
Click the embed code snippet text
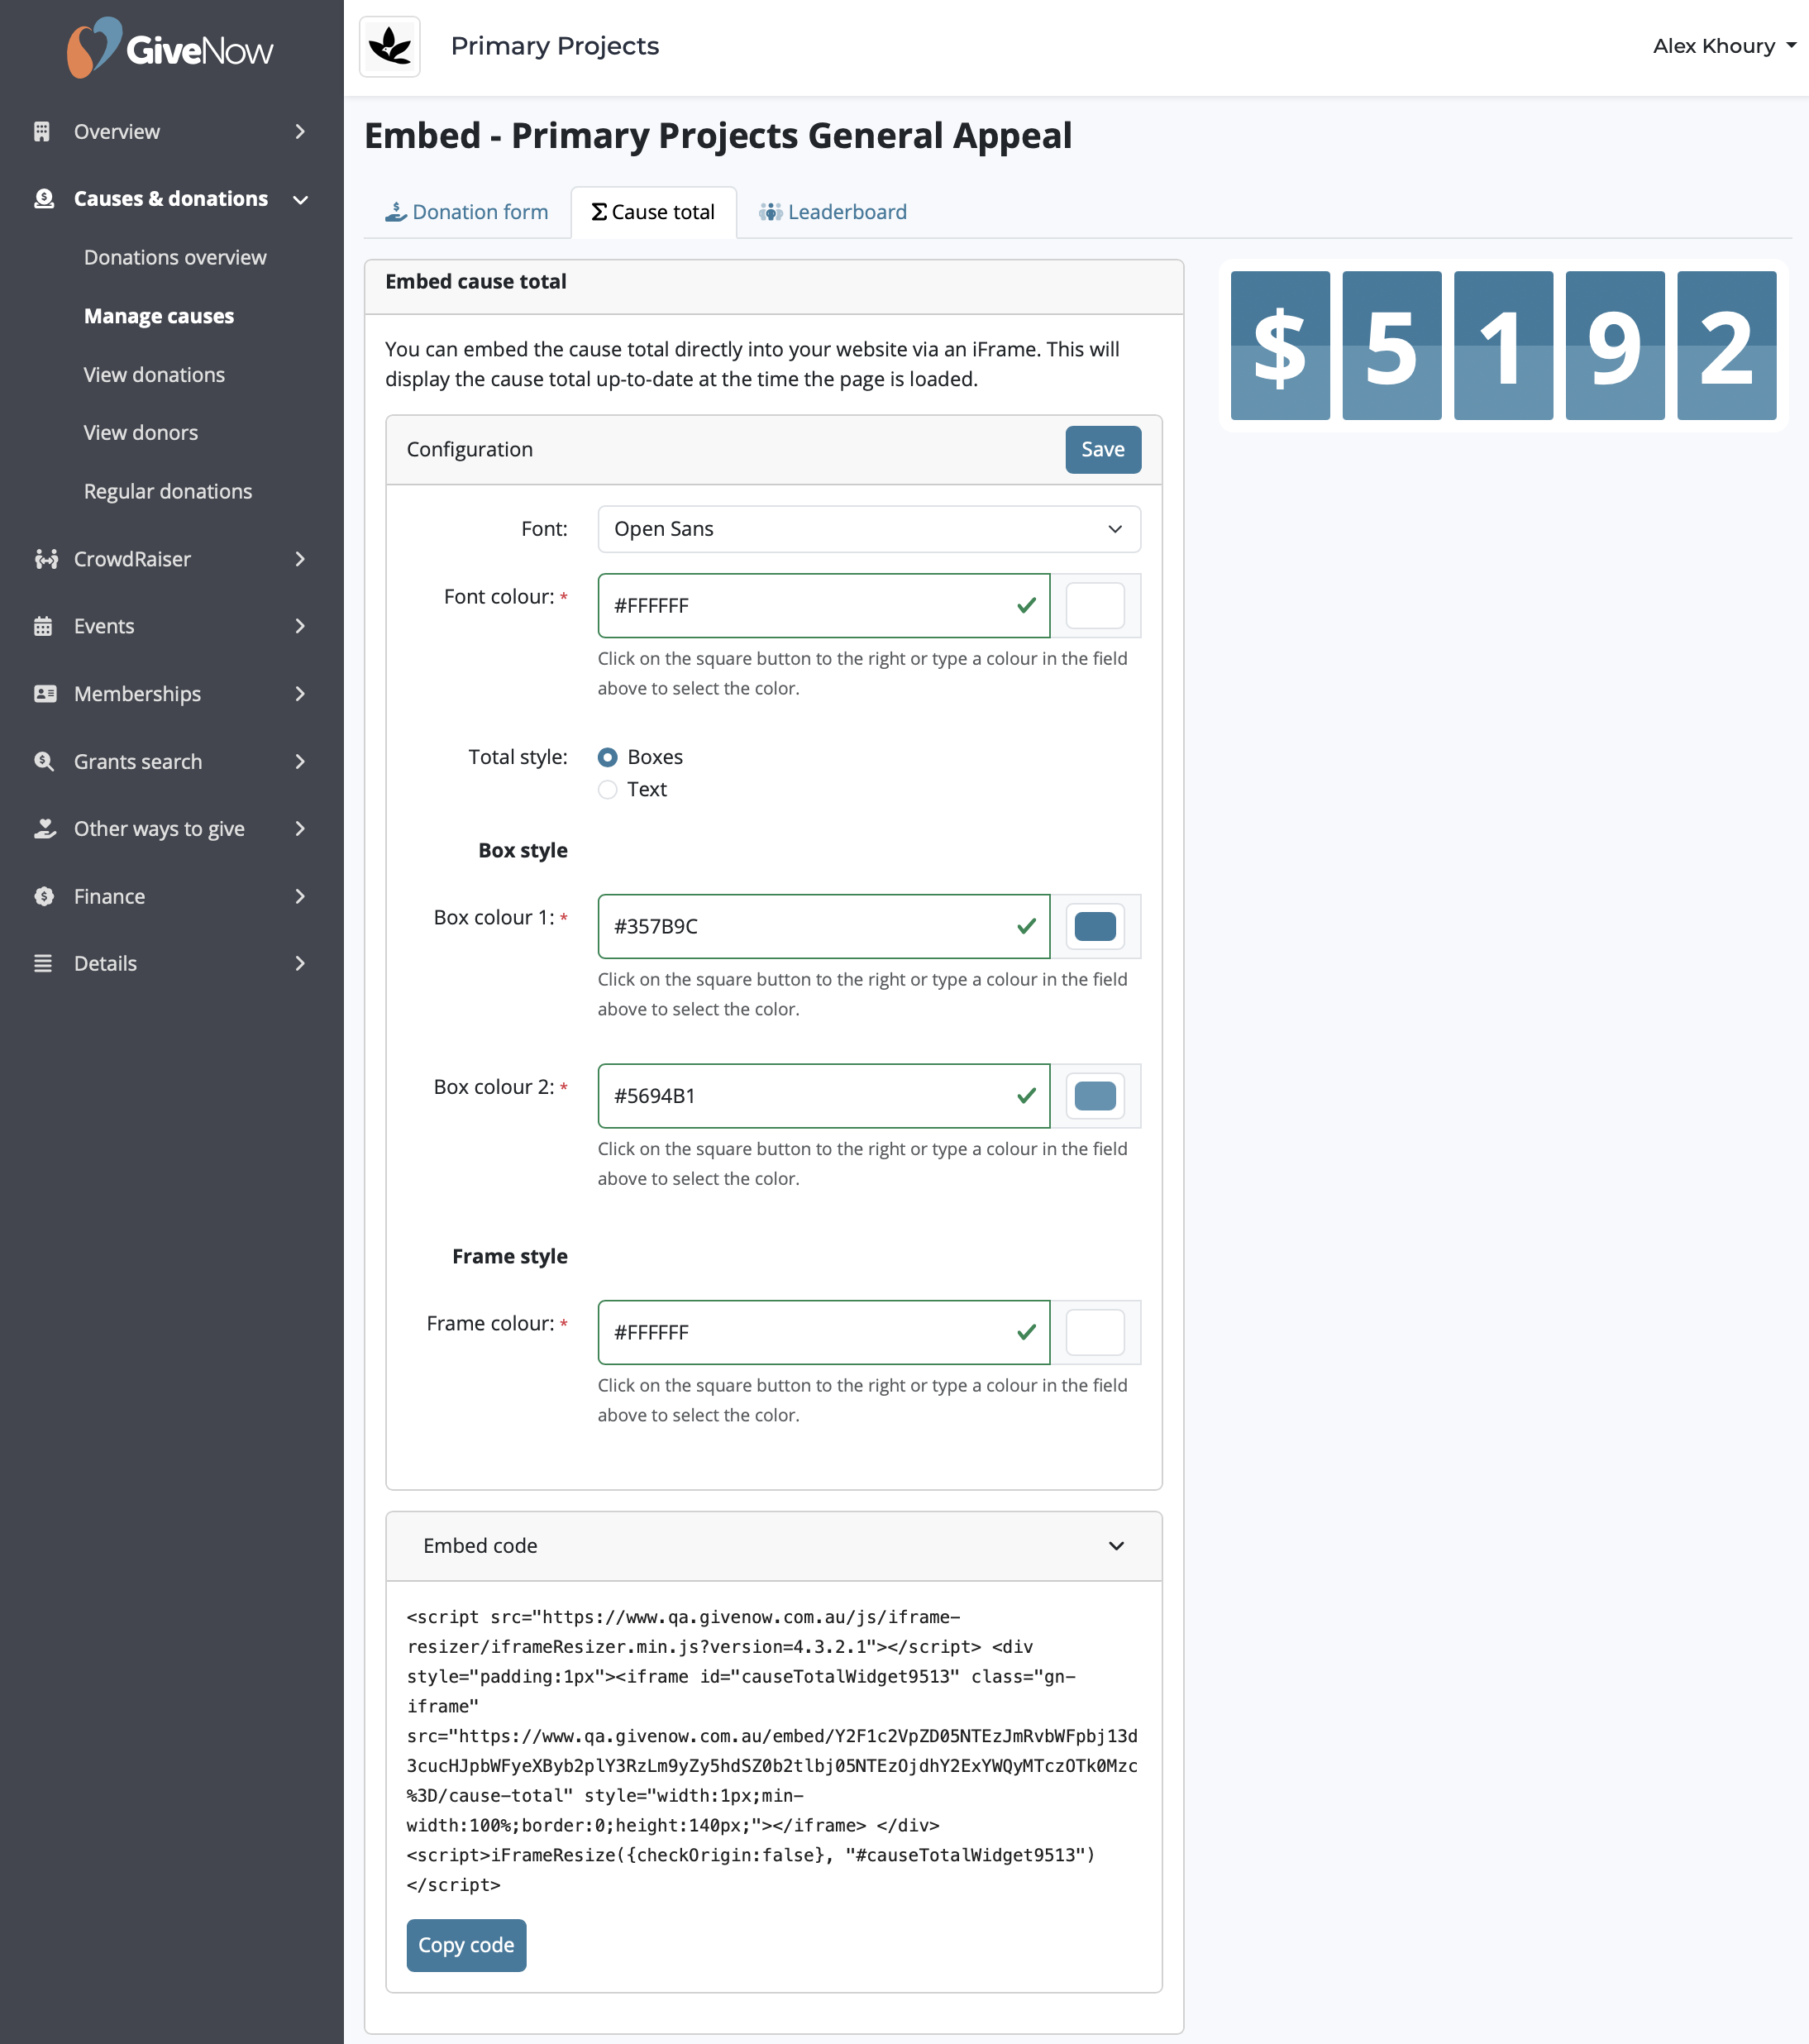pos(772,1751)
